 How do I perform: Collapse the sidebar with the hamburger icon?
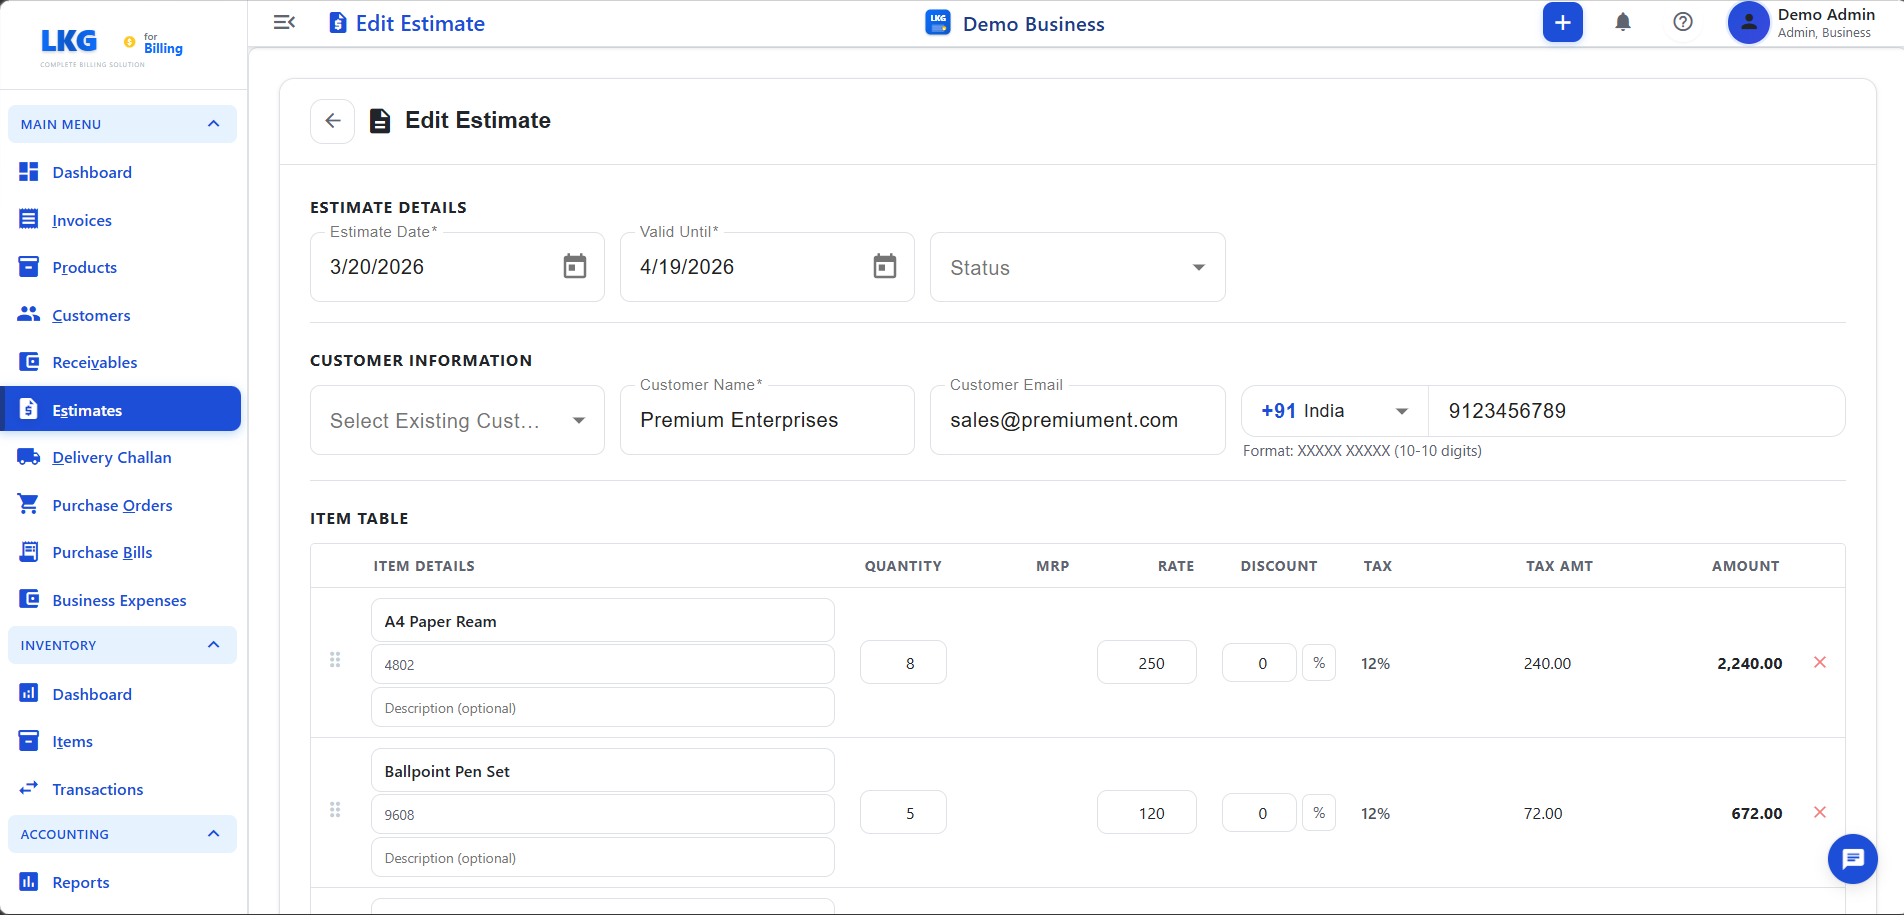pyautogui.click(x=284, y=22)
